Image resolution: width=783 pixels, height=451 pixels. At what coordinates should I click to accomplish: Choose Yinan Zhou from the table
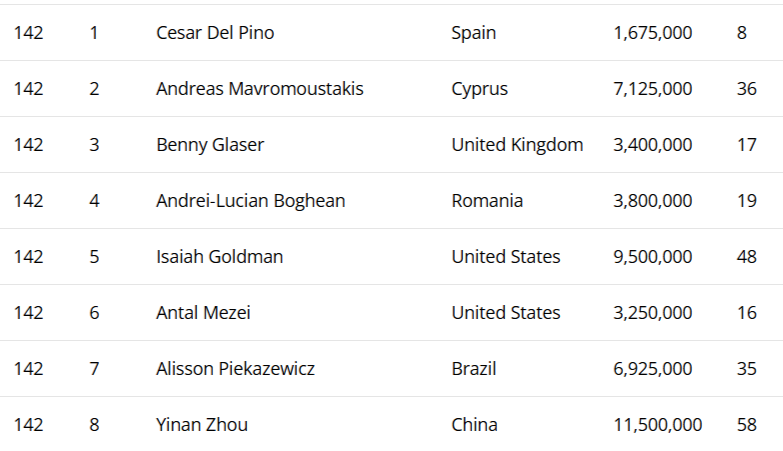coord(202,425)
